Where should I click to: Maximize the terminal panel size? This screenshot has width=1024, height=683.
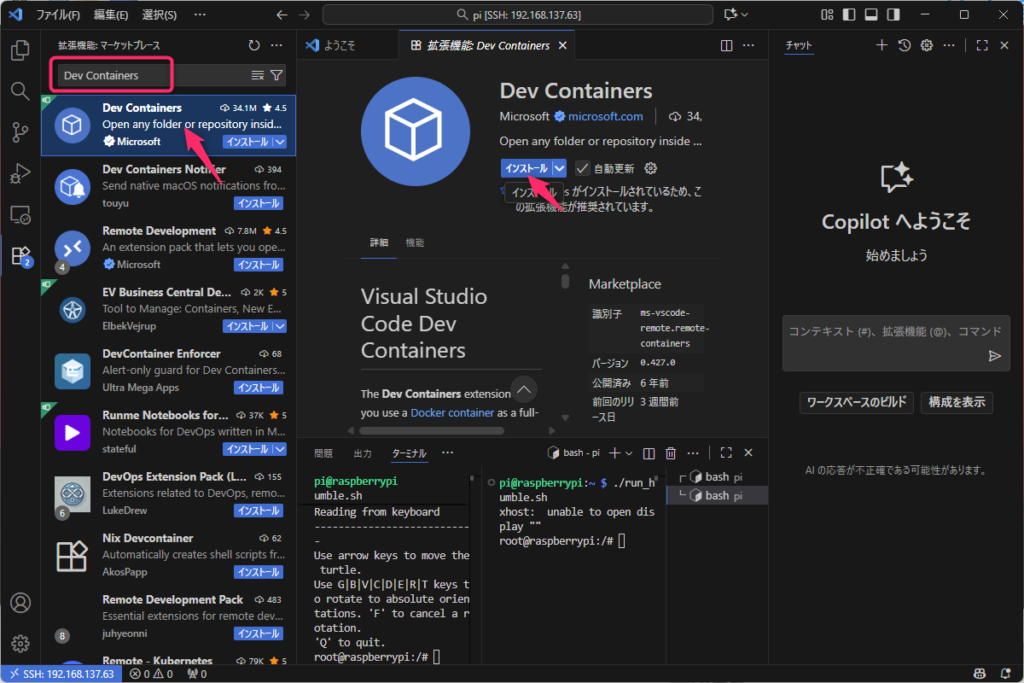coord(727,453)
